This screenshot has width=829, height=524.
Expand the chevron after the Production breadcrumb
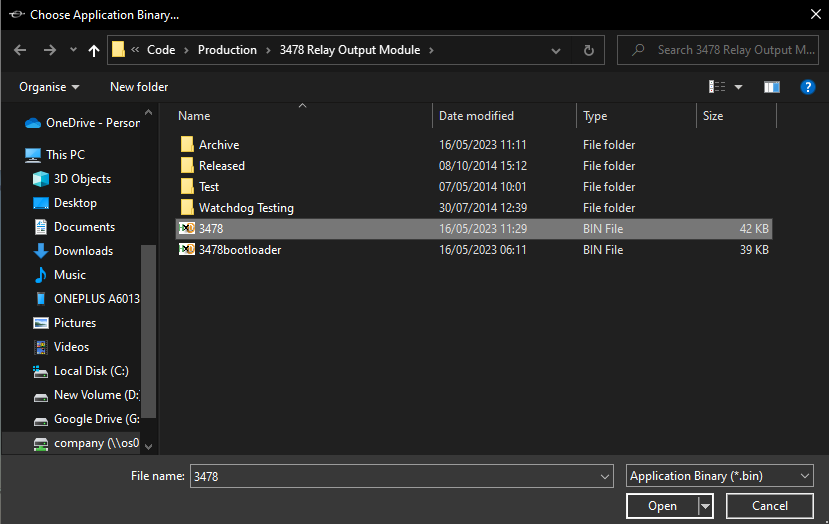pos(268,50)
